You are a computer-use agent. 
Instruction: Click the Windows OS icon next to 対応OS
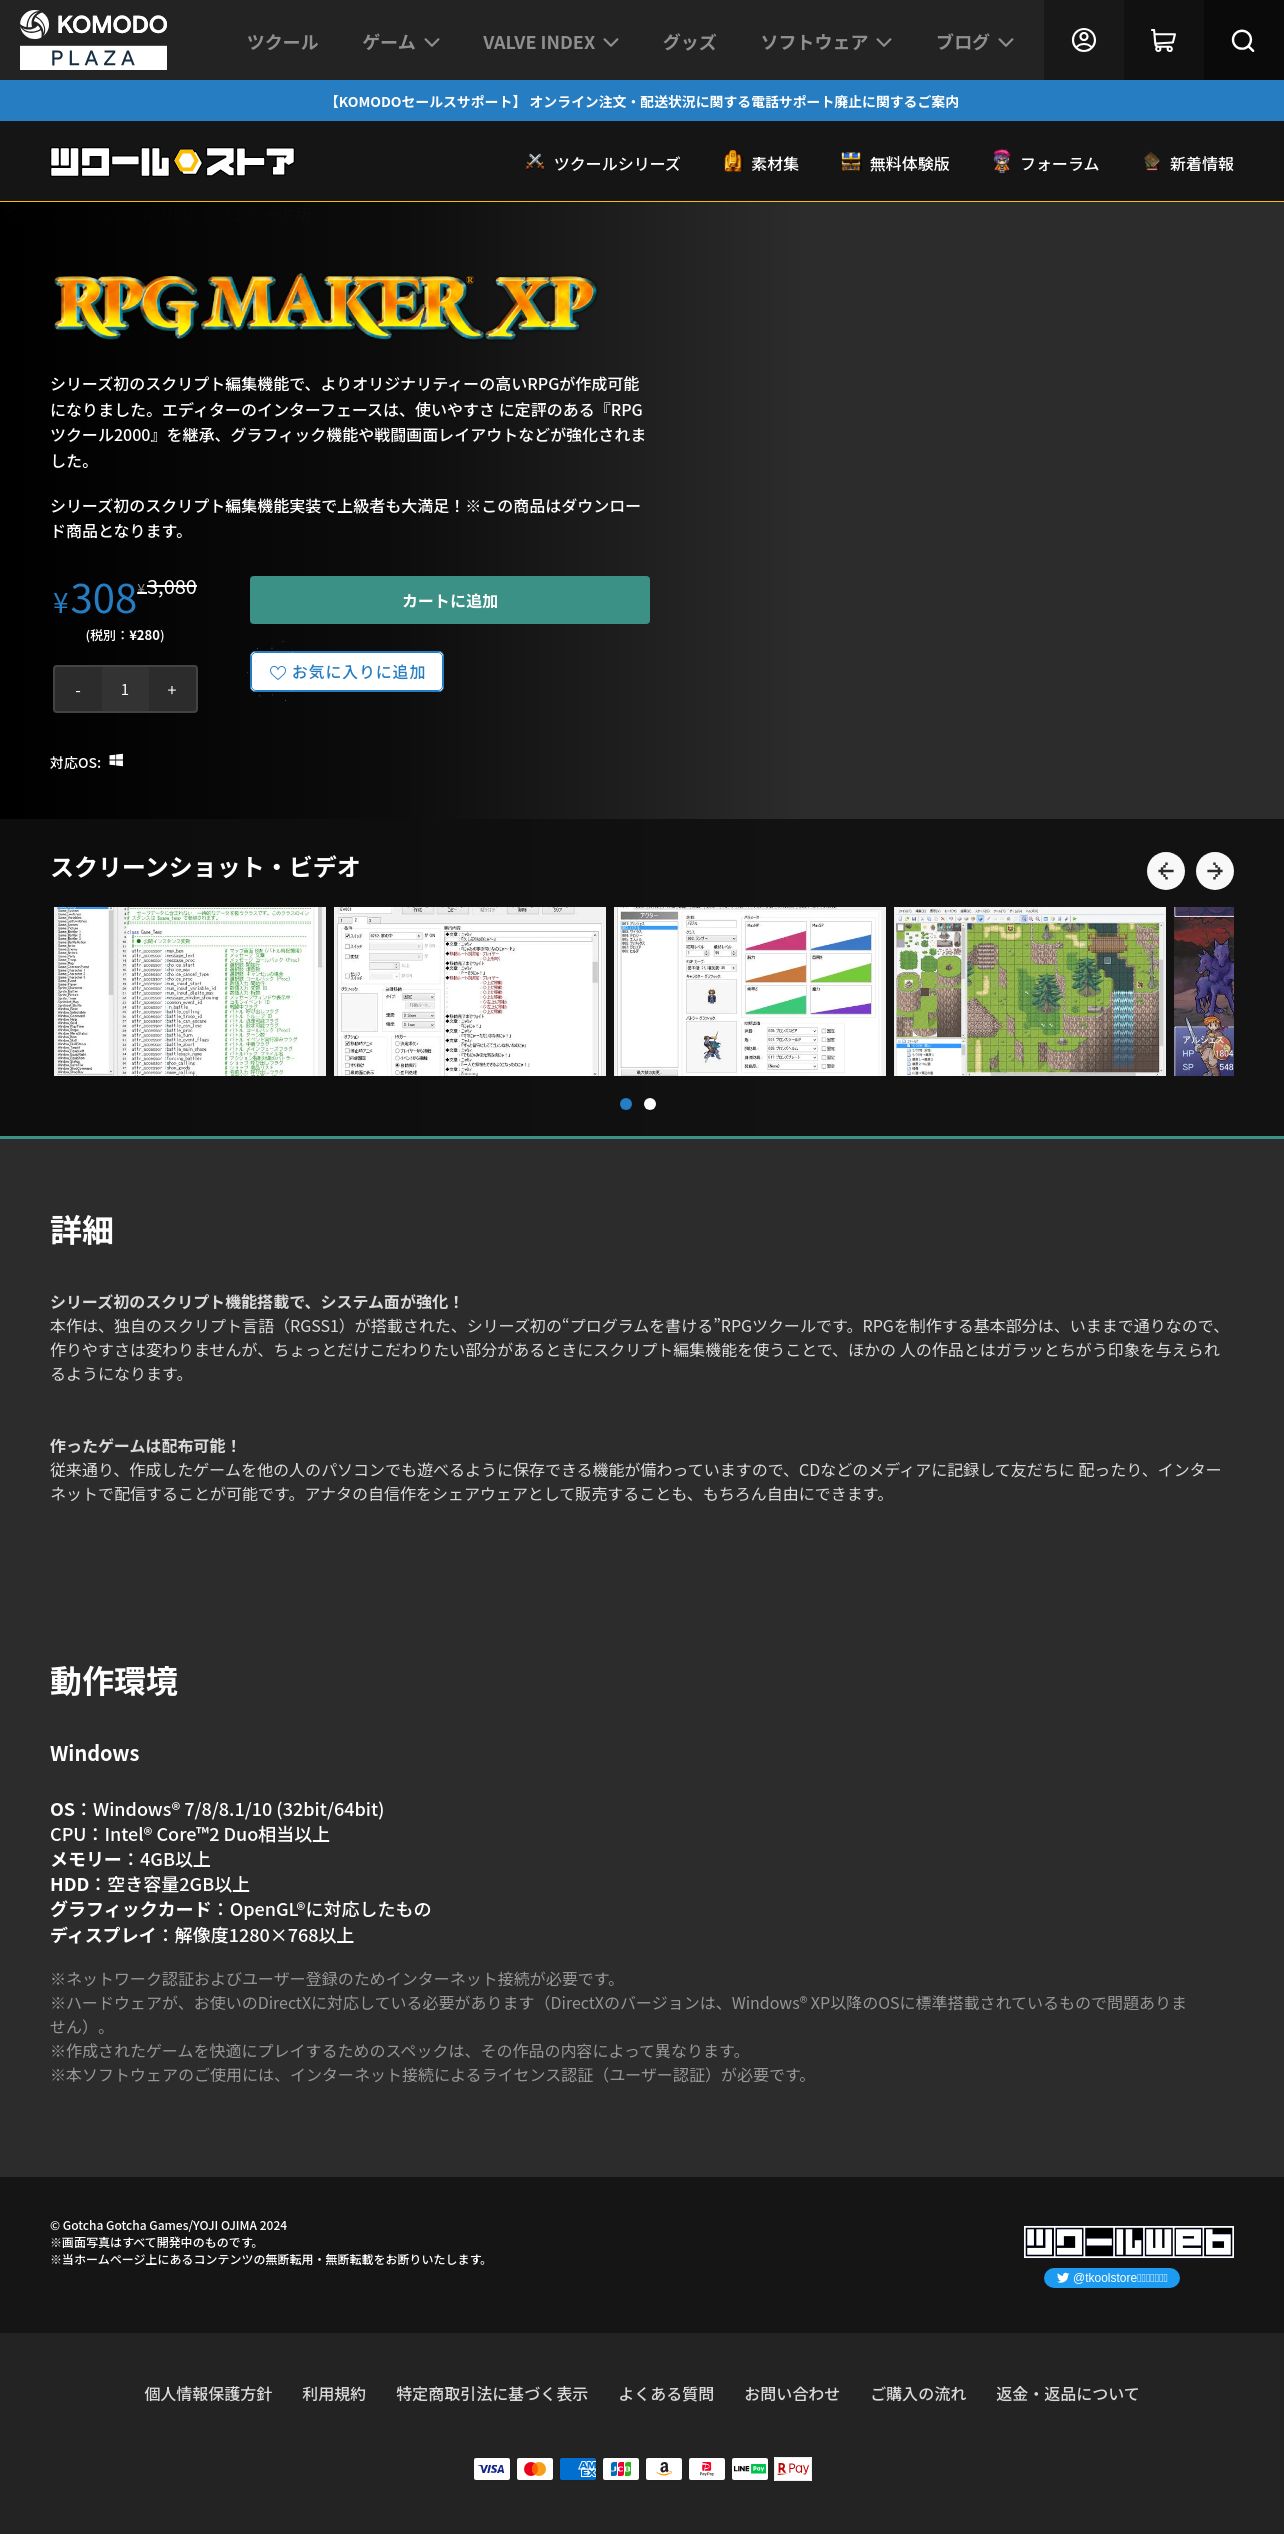tap(116, 761)
